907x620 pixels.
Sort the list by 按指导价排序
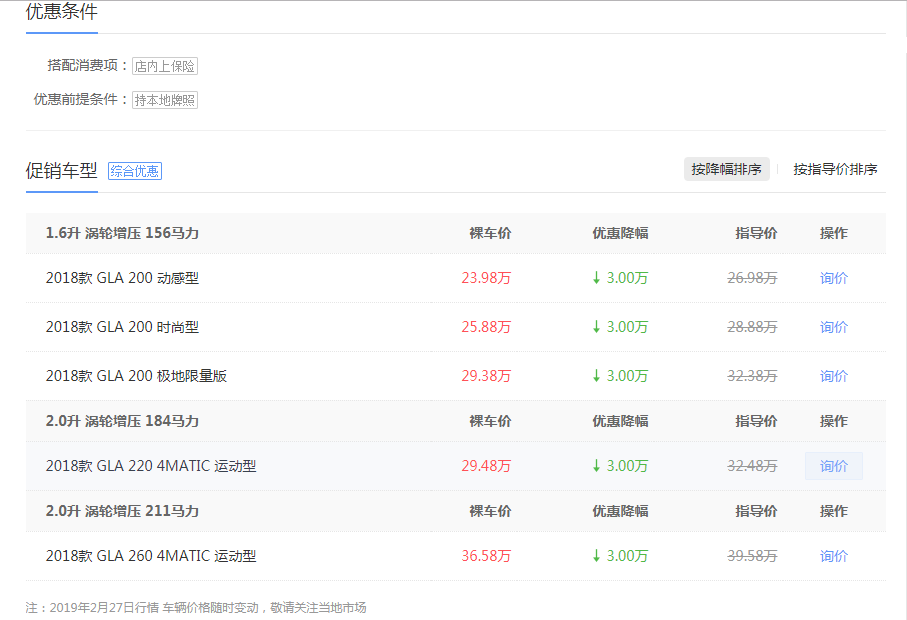835,169
